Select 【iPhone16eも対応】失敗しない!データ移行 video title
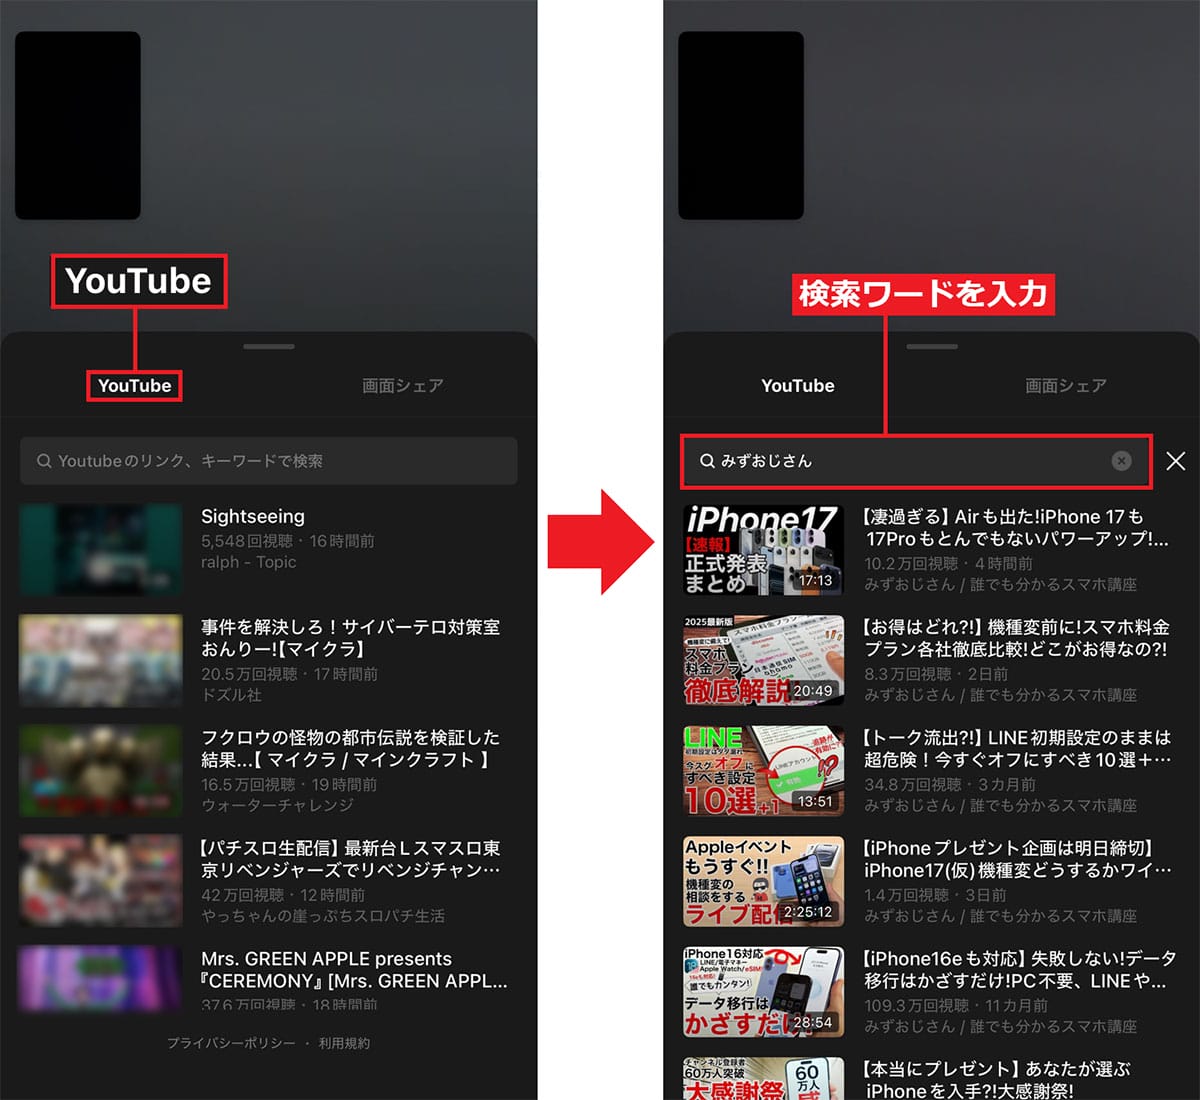 [x=1020, y=970]
